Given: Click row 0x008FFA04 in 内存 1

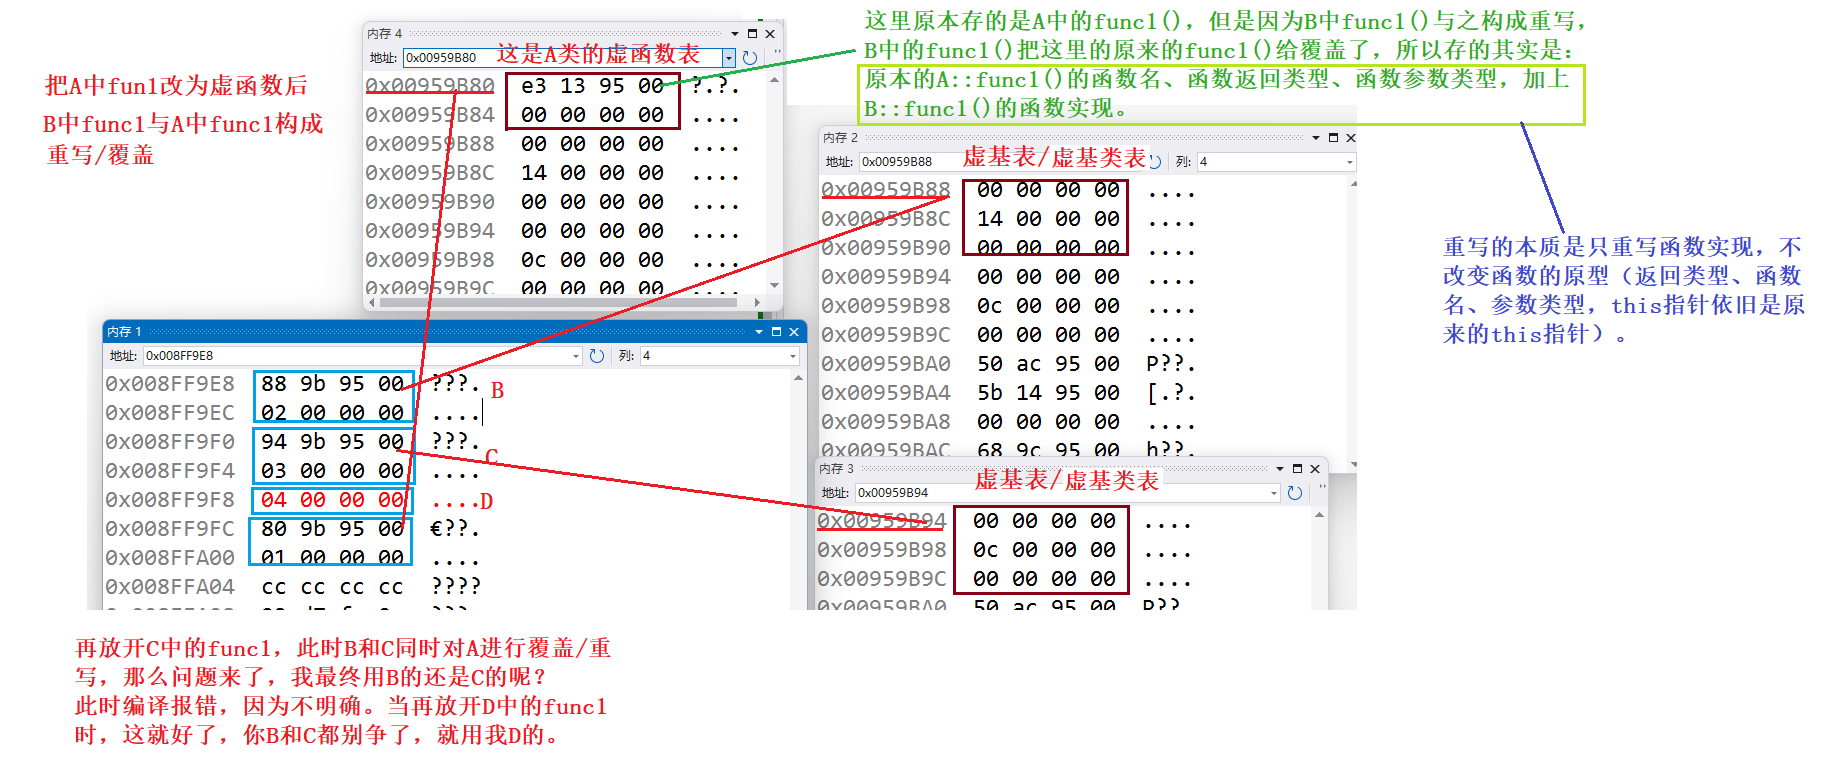Looking at the screenshot, I should tap(293, 587).
